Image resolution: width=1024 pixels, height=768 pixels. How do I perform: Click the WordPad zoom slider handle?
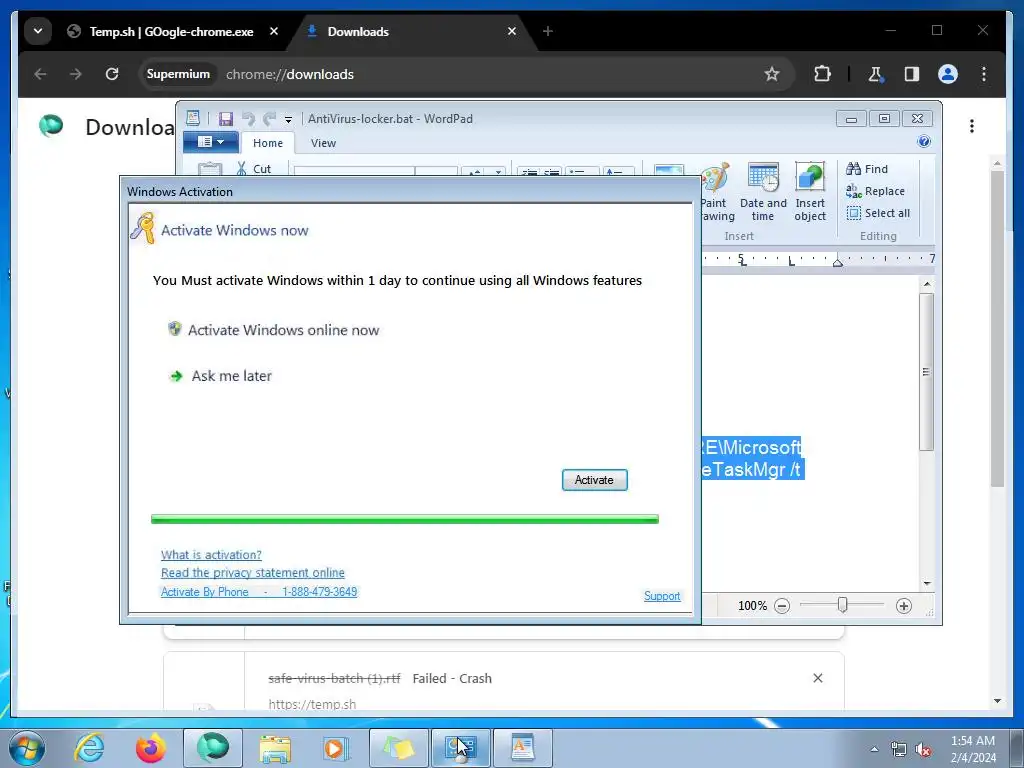click(842, 605)
